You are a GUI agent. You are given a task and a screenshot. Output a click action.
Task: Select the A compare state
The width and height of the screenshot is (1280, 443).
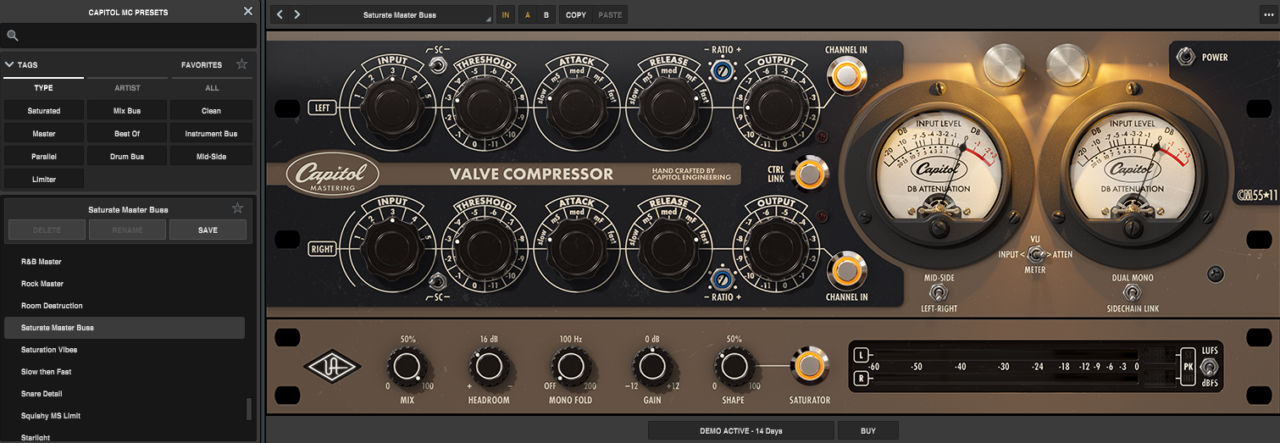pos(526,15)
